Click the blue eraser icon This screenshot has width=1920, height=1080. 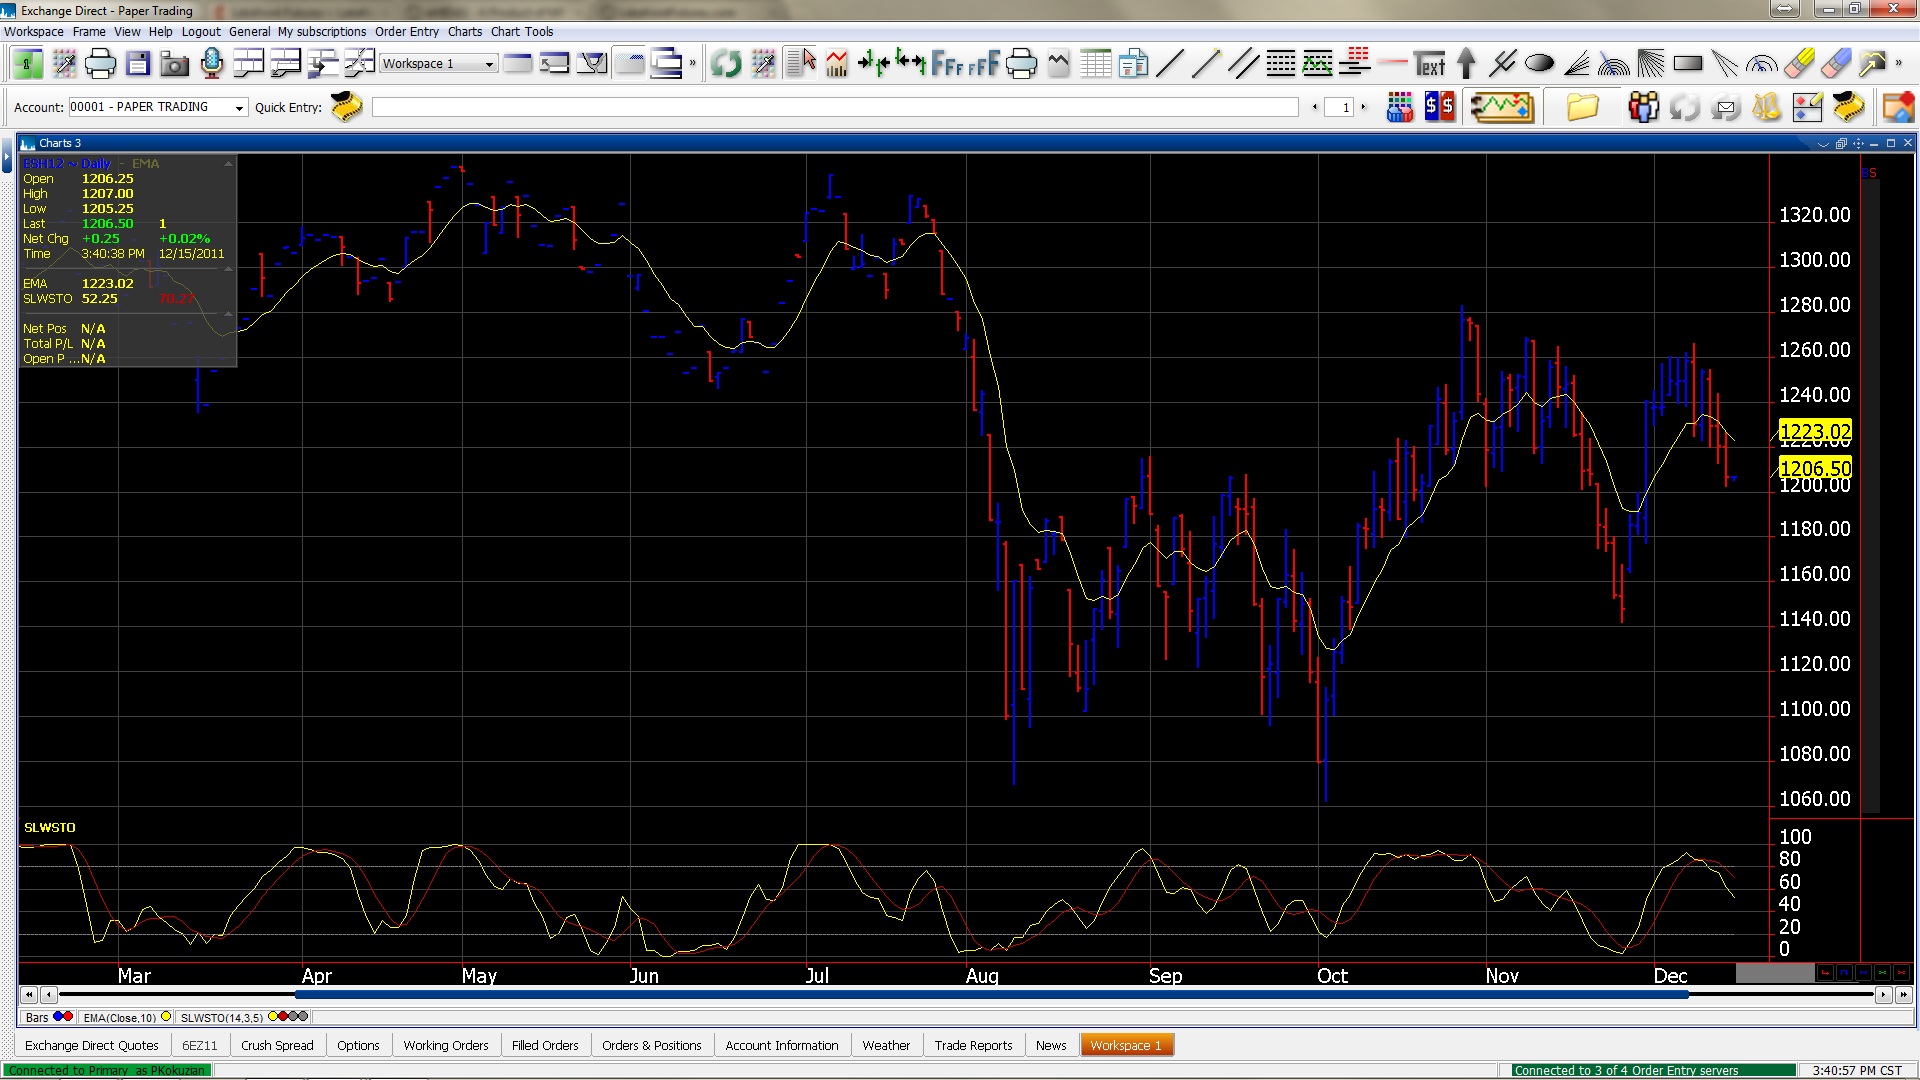(x=1836, y=64)
